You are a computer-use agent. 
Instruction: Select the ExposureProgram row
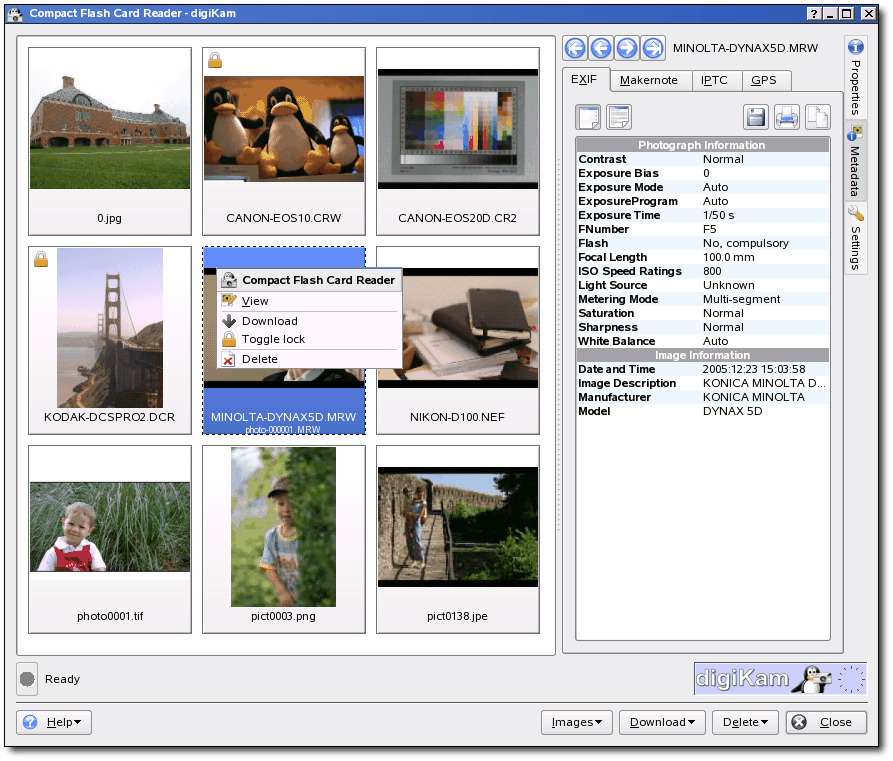(702, 201)
